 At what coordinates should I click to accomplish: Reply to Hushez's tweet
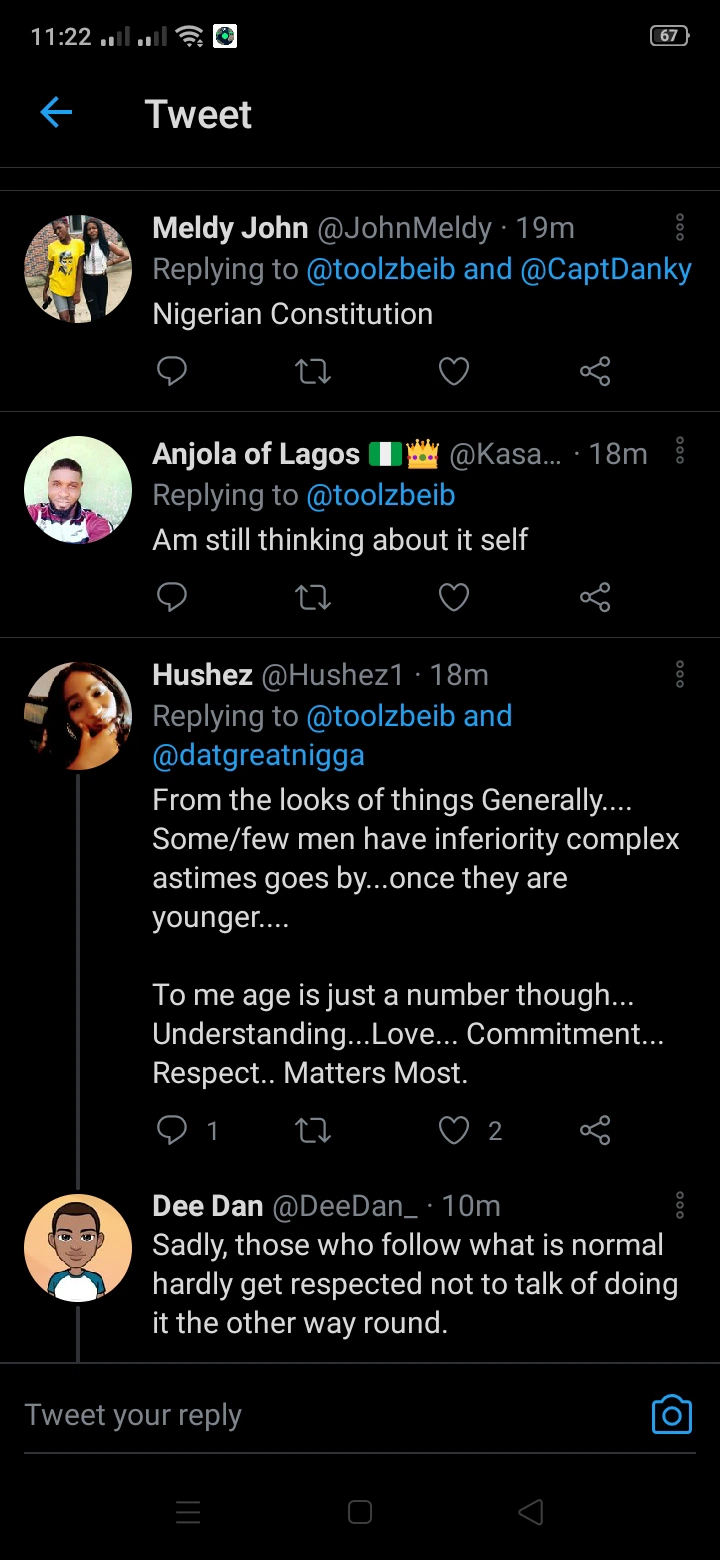pyautogui.click(x=172, y=1130)
